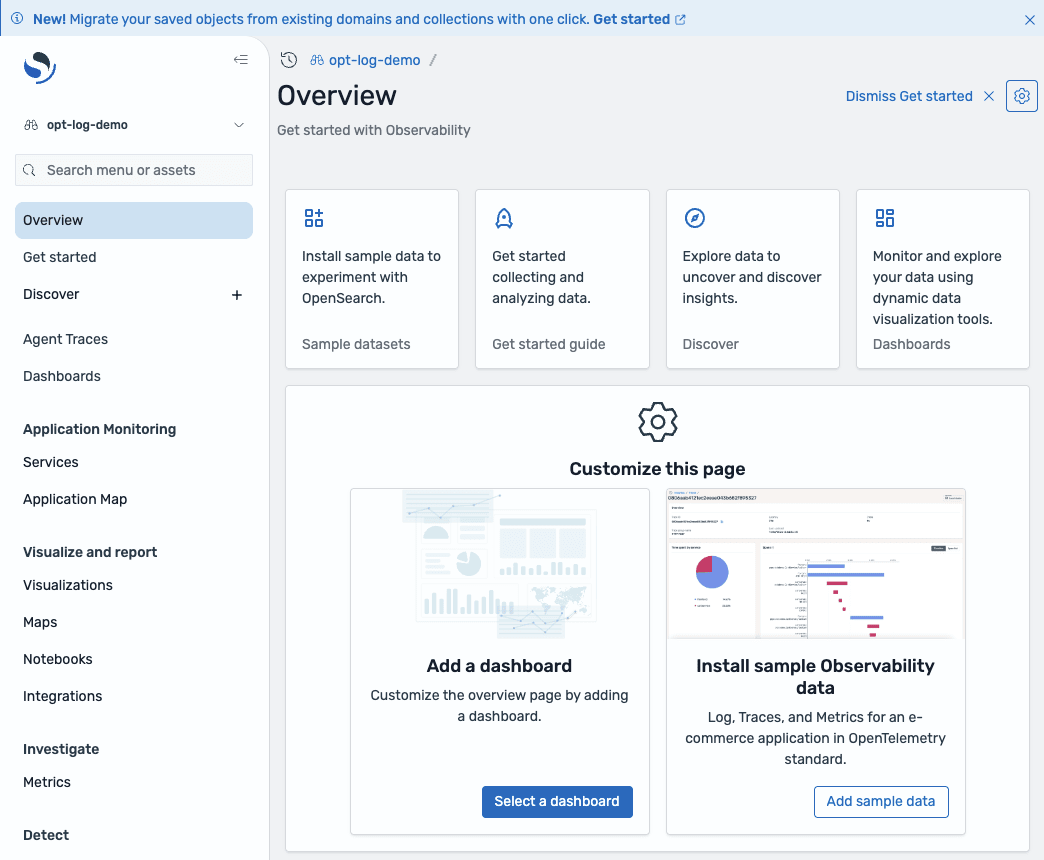1044x860 pixels.
Task: Open Metrics under Investigate
Action: [x=47, y=782]
